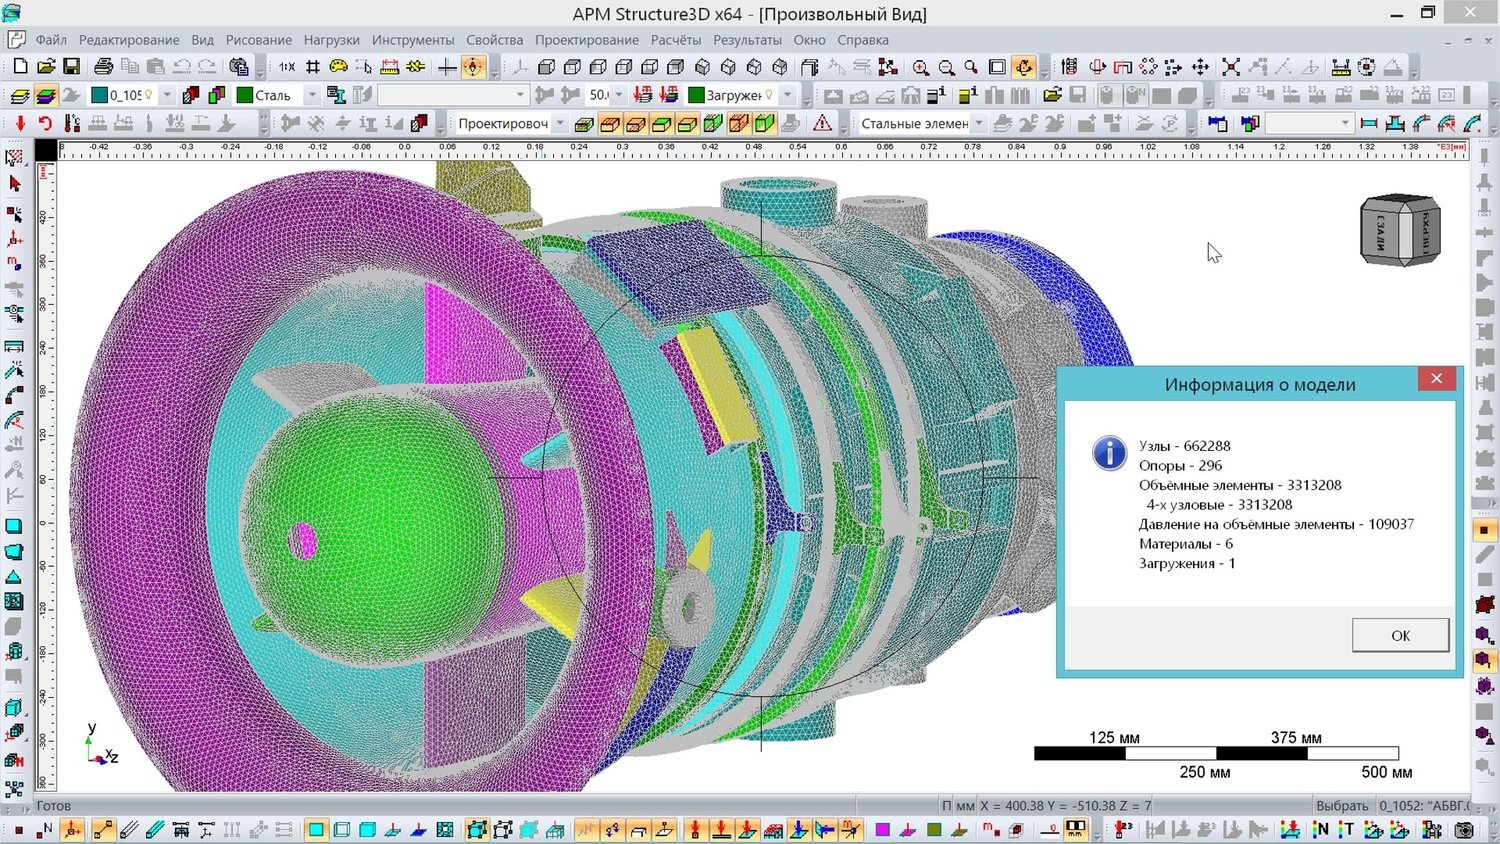Screen dimensions: 1500x844
Task: Click the Zoom out magnifier icon
Action: coord(946,67)
